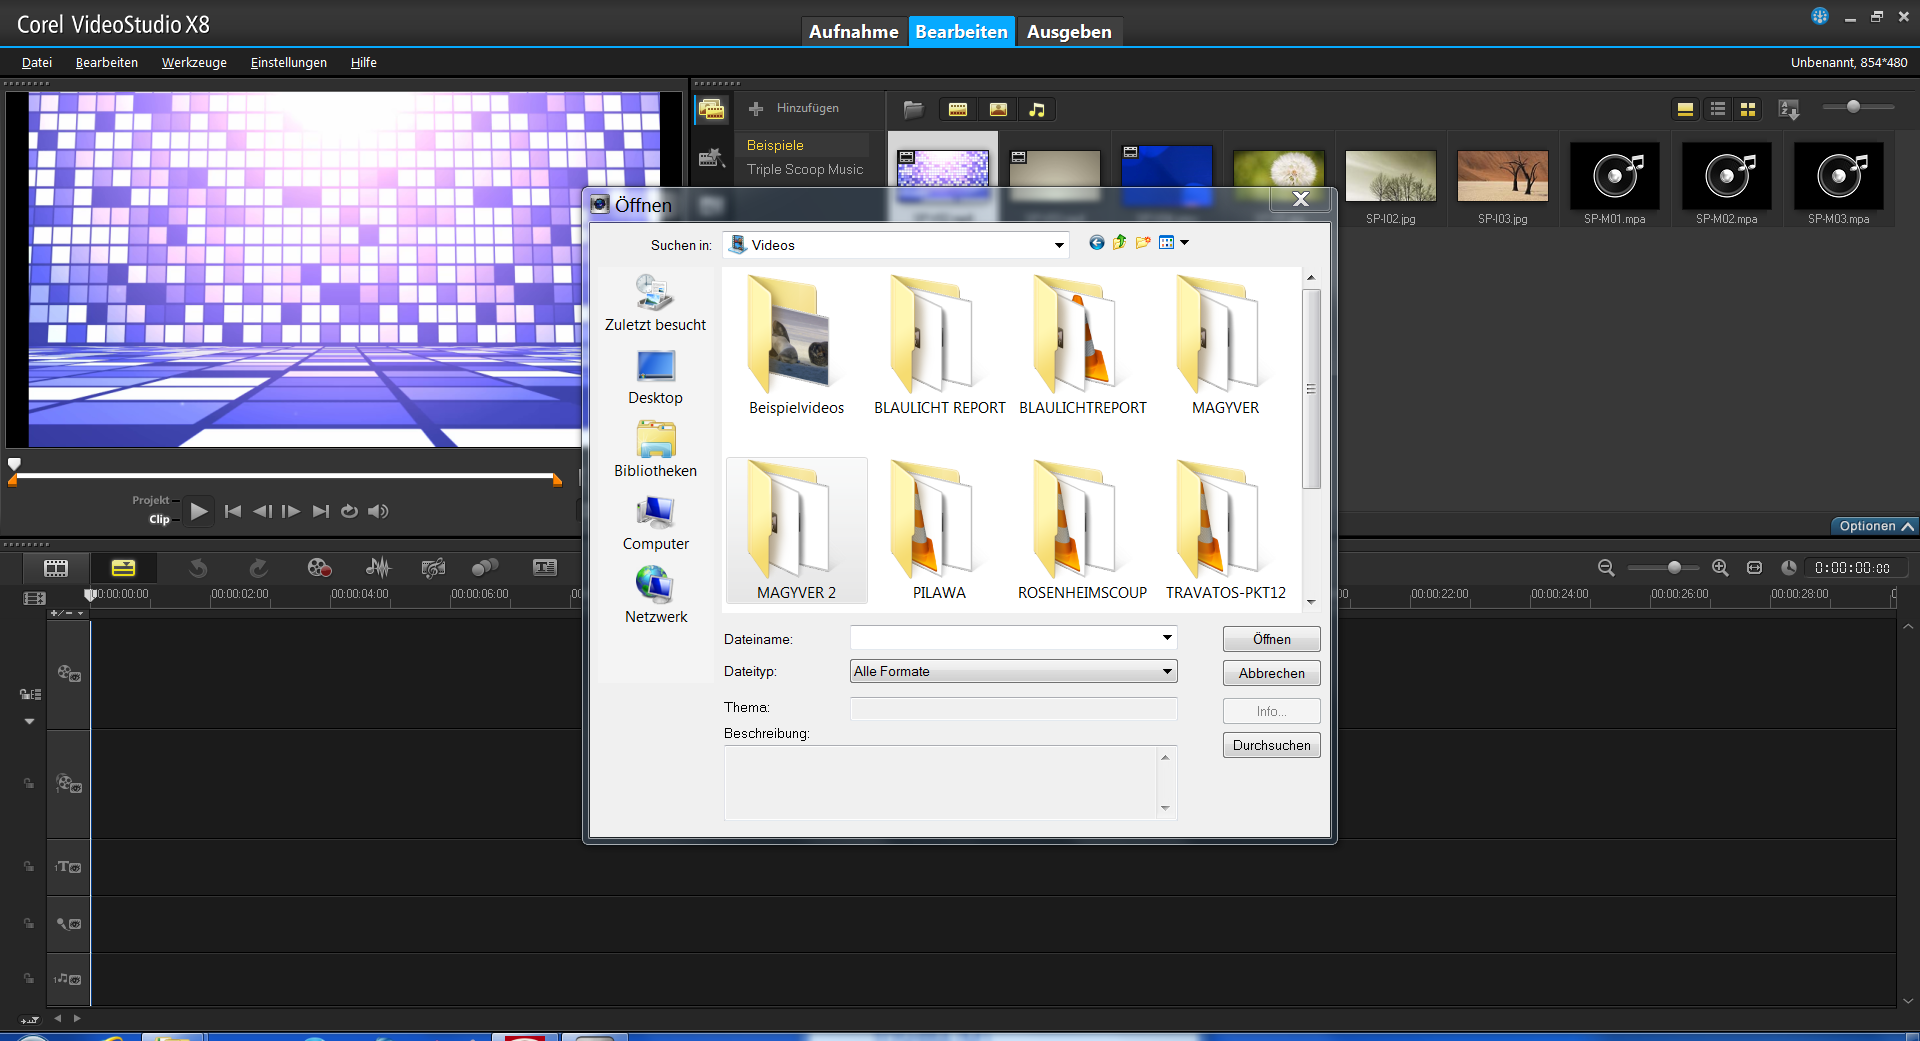Open the Sound Mixer waveform icon
This screenshot has height=1041, width=1920.
tap(378, 568)
